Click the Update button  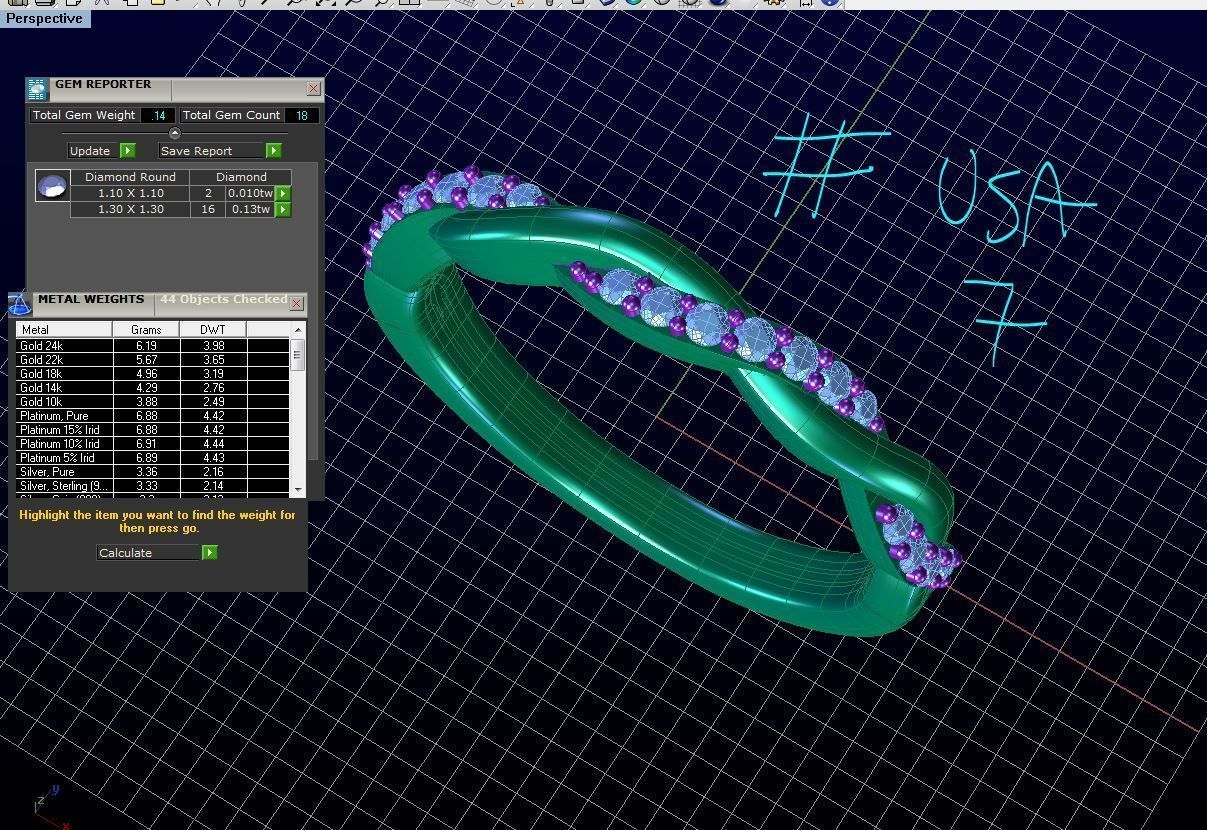[93, 151]
